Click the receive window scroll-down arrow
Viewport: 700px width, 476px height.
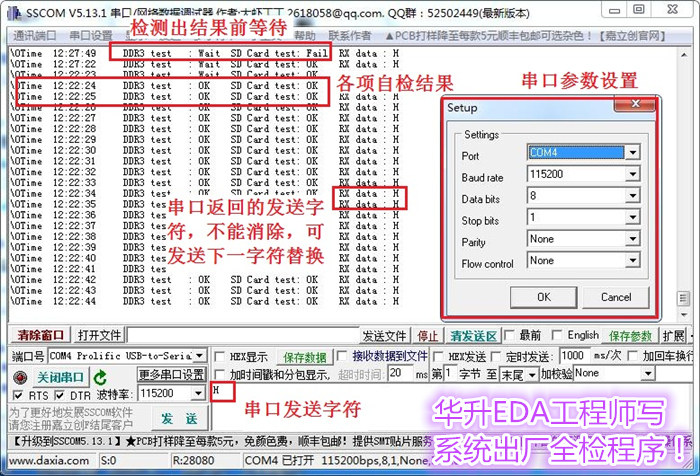(684, 315)
